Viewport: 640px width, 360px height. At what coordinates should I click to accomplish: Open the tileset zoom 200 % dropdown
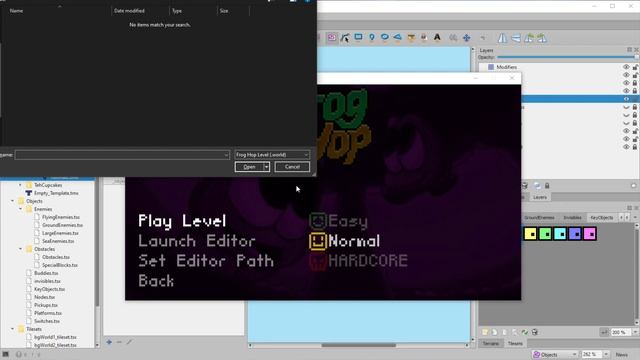(x=634, y=332)
